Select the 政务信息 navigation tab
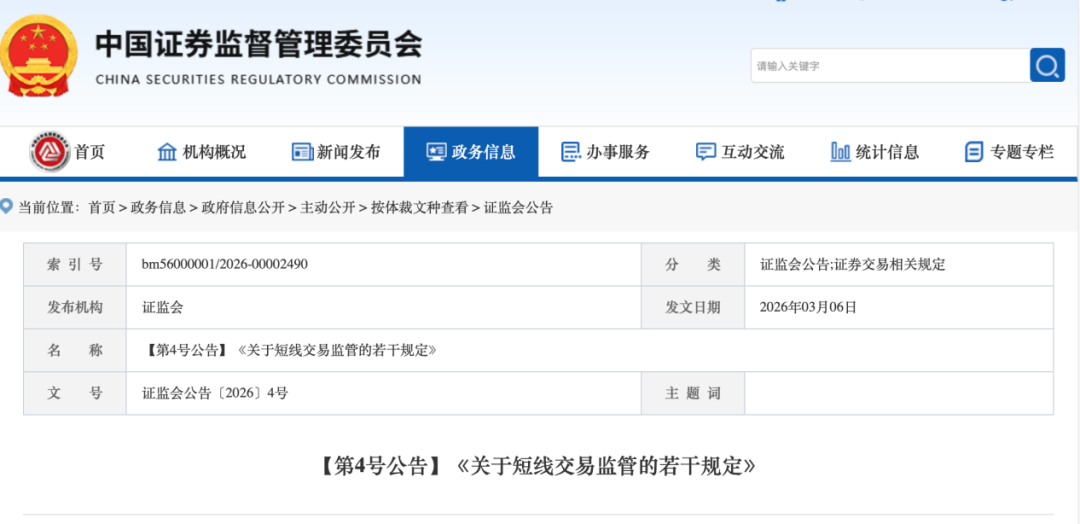Viewport: 1080px width, 524px height. (471, 151)
